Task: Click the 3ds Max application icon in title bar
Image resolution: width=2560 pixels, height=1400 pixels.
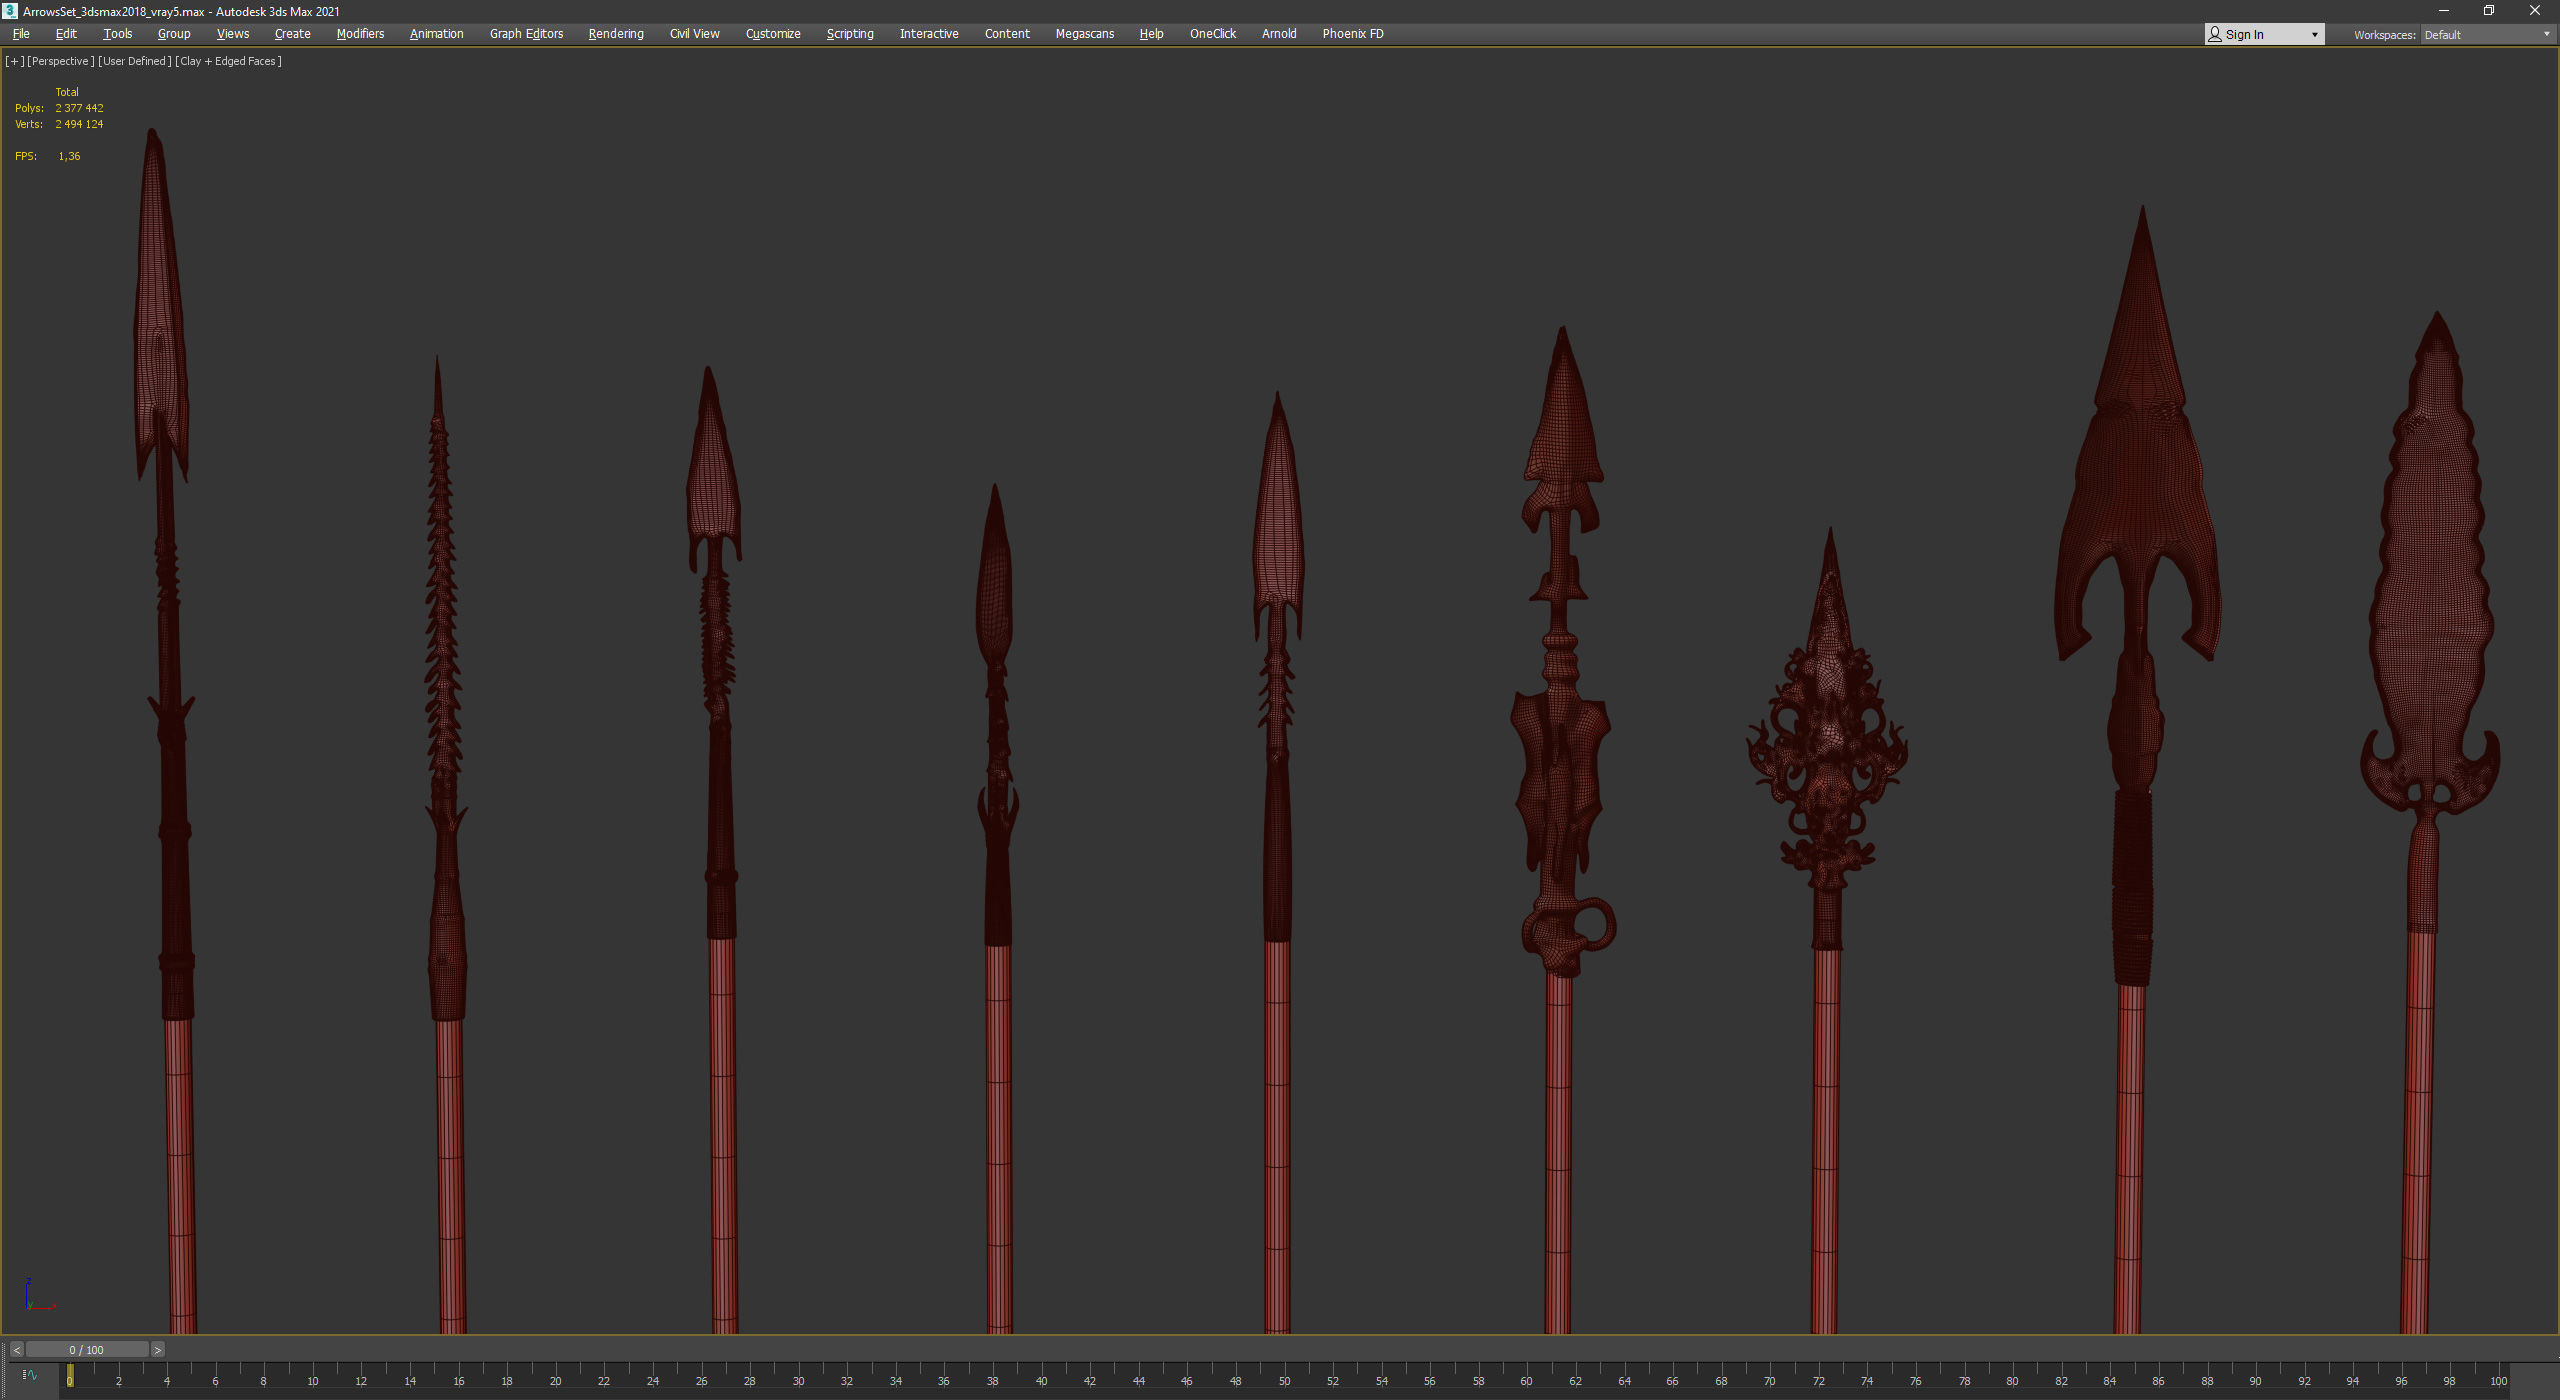Action: tap(10, 11)
